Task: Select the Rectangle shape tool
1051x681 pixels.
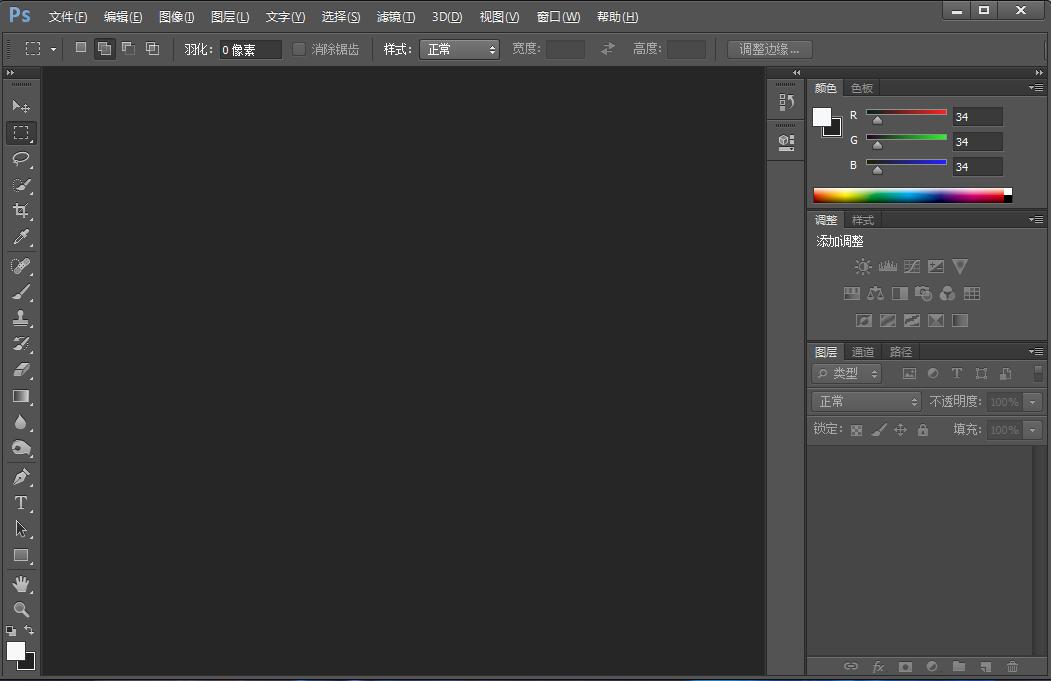Action: [x=21, y=556]
